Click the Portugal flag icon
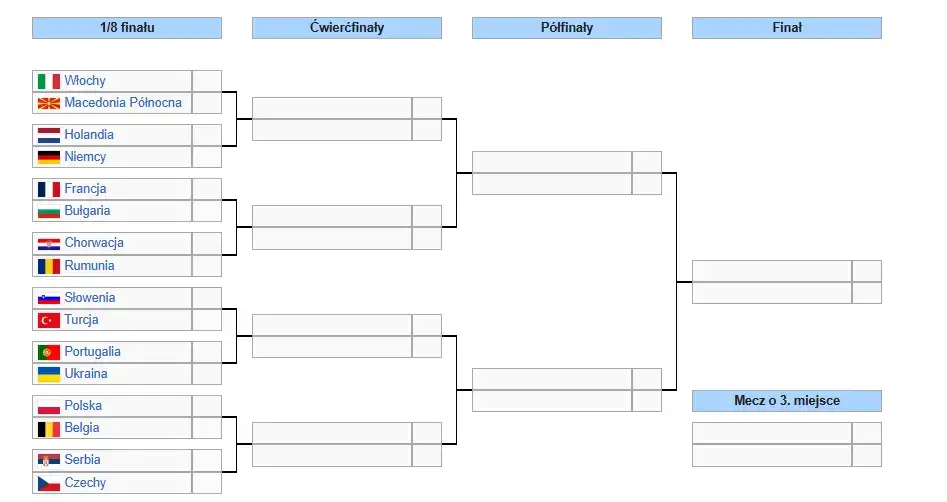The height and width of the screenshot is (502, 947). pyautogui.click(x=48, y=352)
